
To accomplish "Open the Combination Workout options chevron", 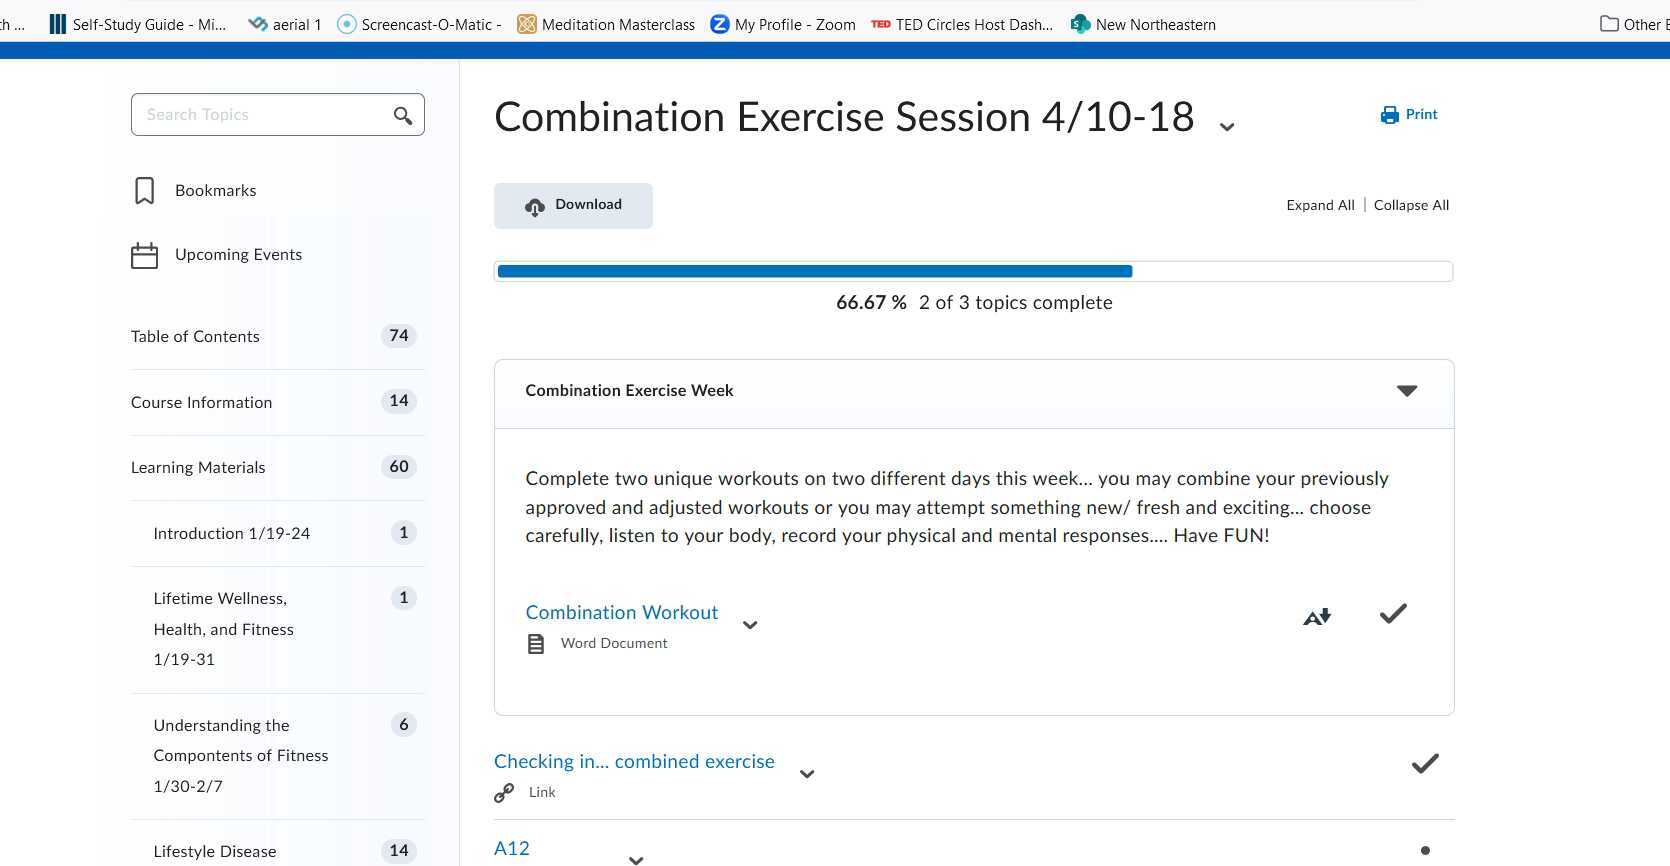I will pos(750,625).
